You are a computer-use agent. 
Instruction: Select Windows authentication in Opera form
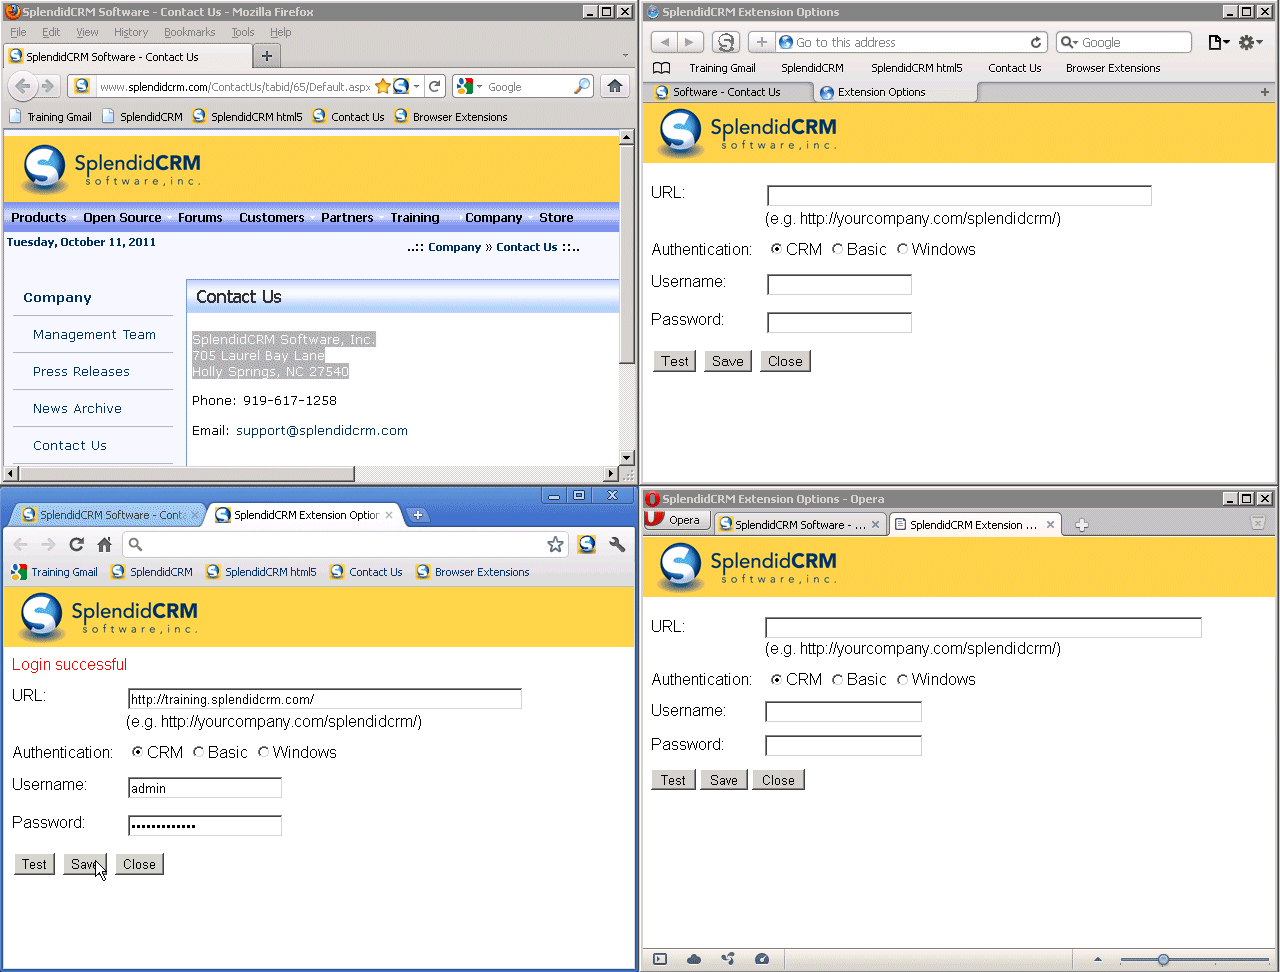903,679
